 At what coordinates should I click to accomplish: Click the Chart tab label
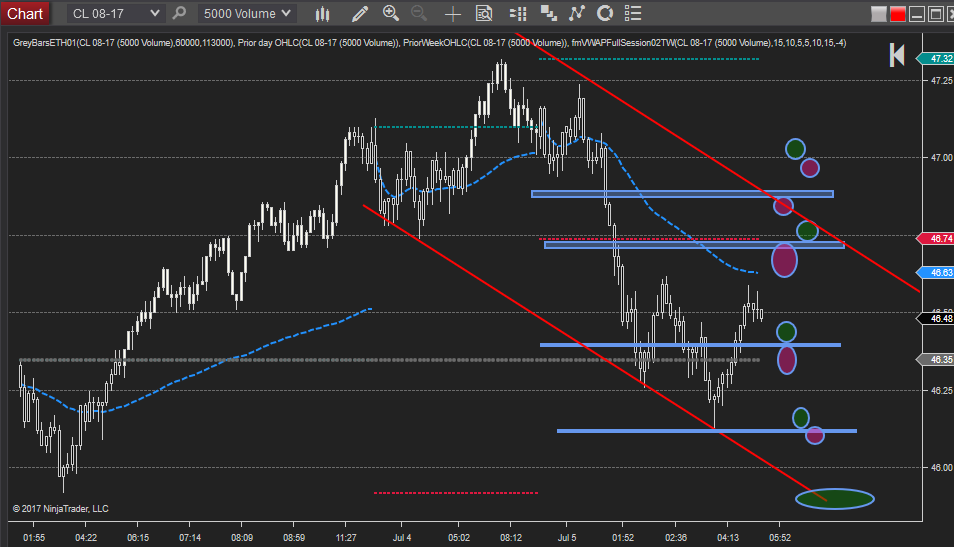(25, 13)
